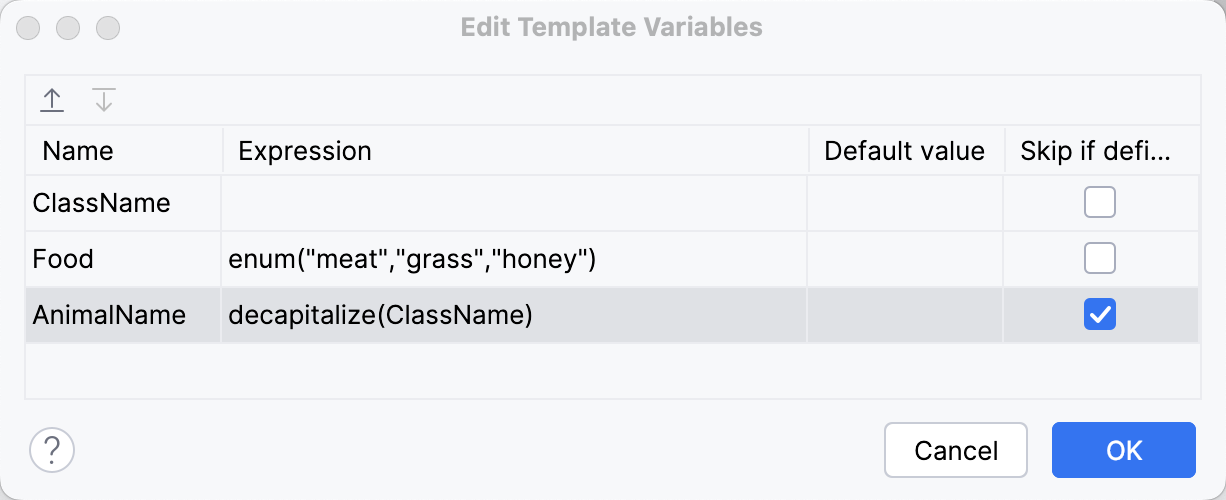Image resolution: width=1226 pixels, height=500 pixels.
Task: Select the Food variable name cell
Action: [x=63, y=259]
